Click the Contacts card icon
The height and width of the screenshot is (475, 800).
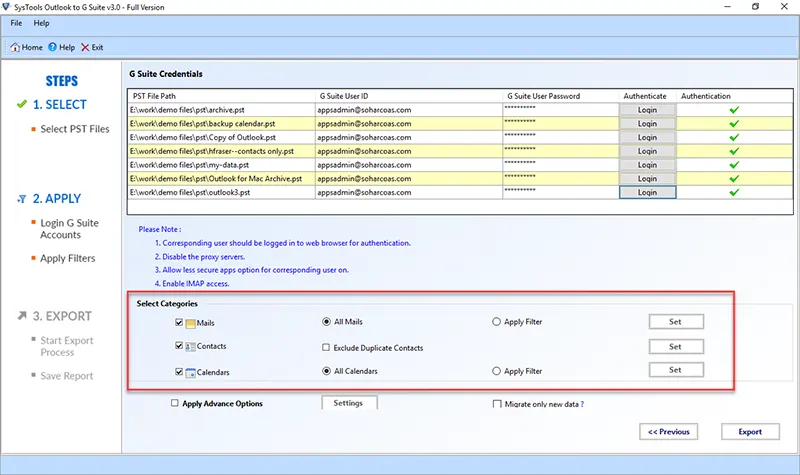coord(190,346)
